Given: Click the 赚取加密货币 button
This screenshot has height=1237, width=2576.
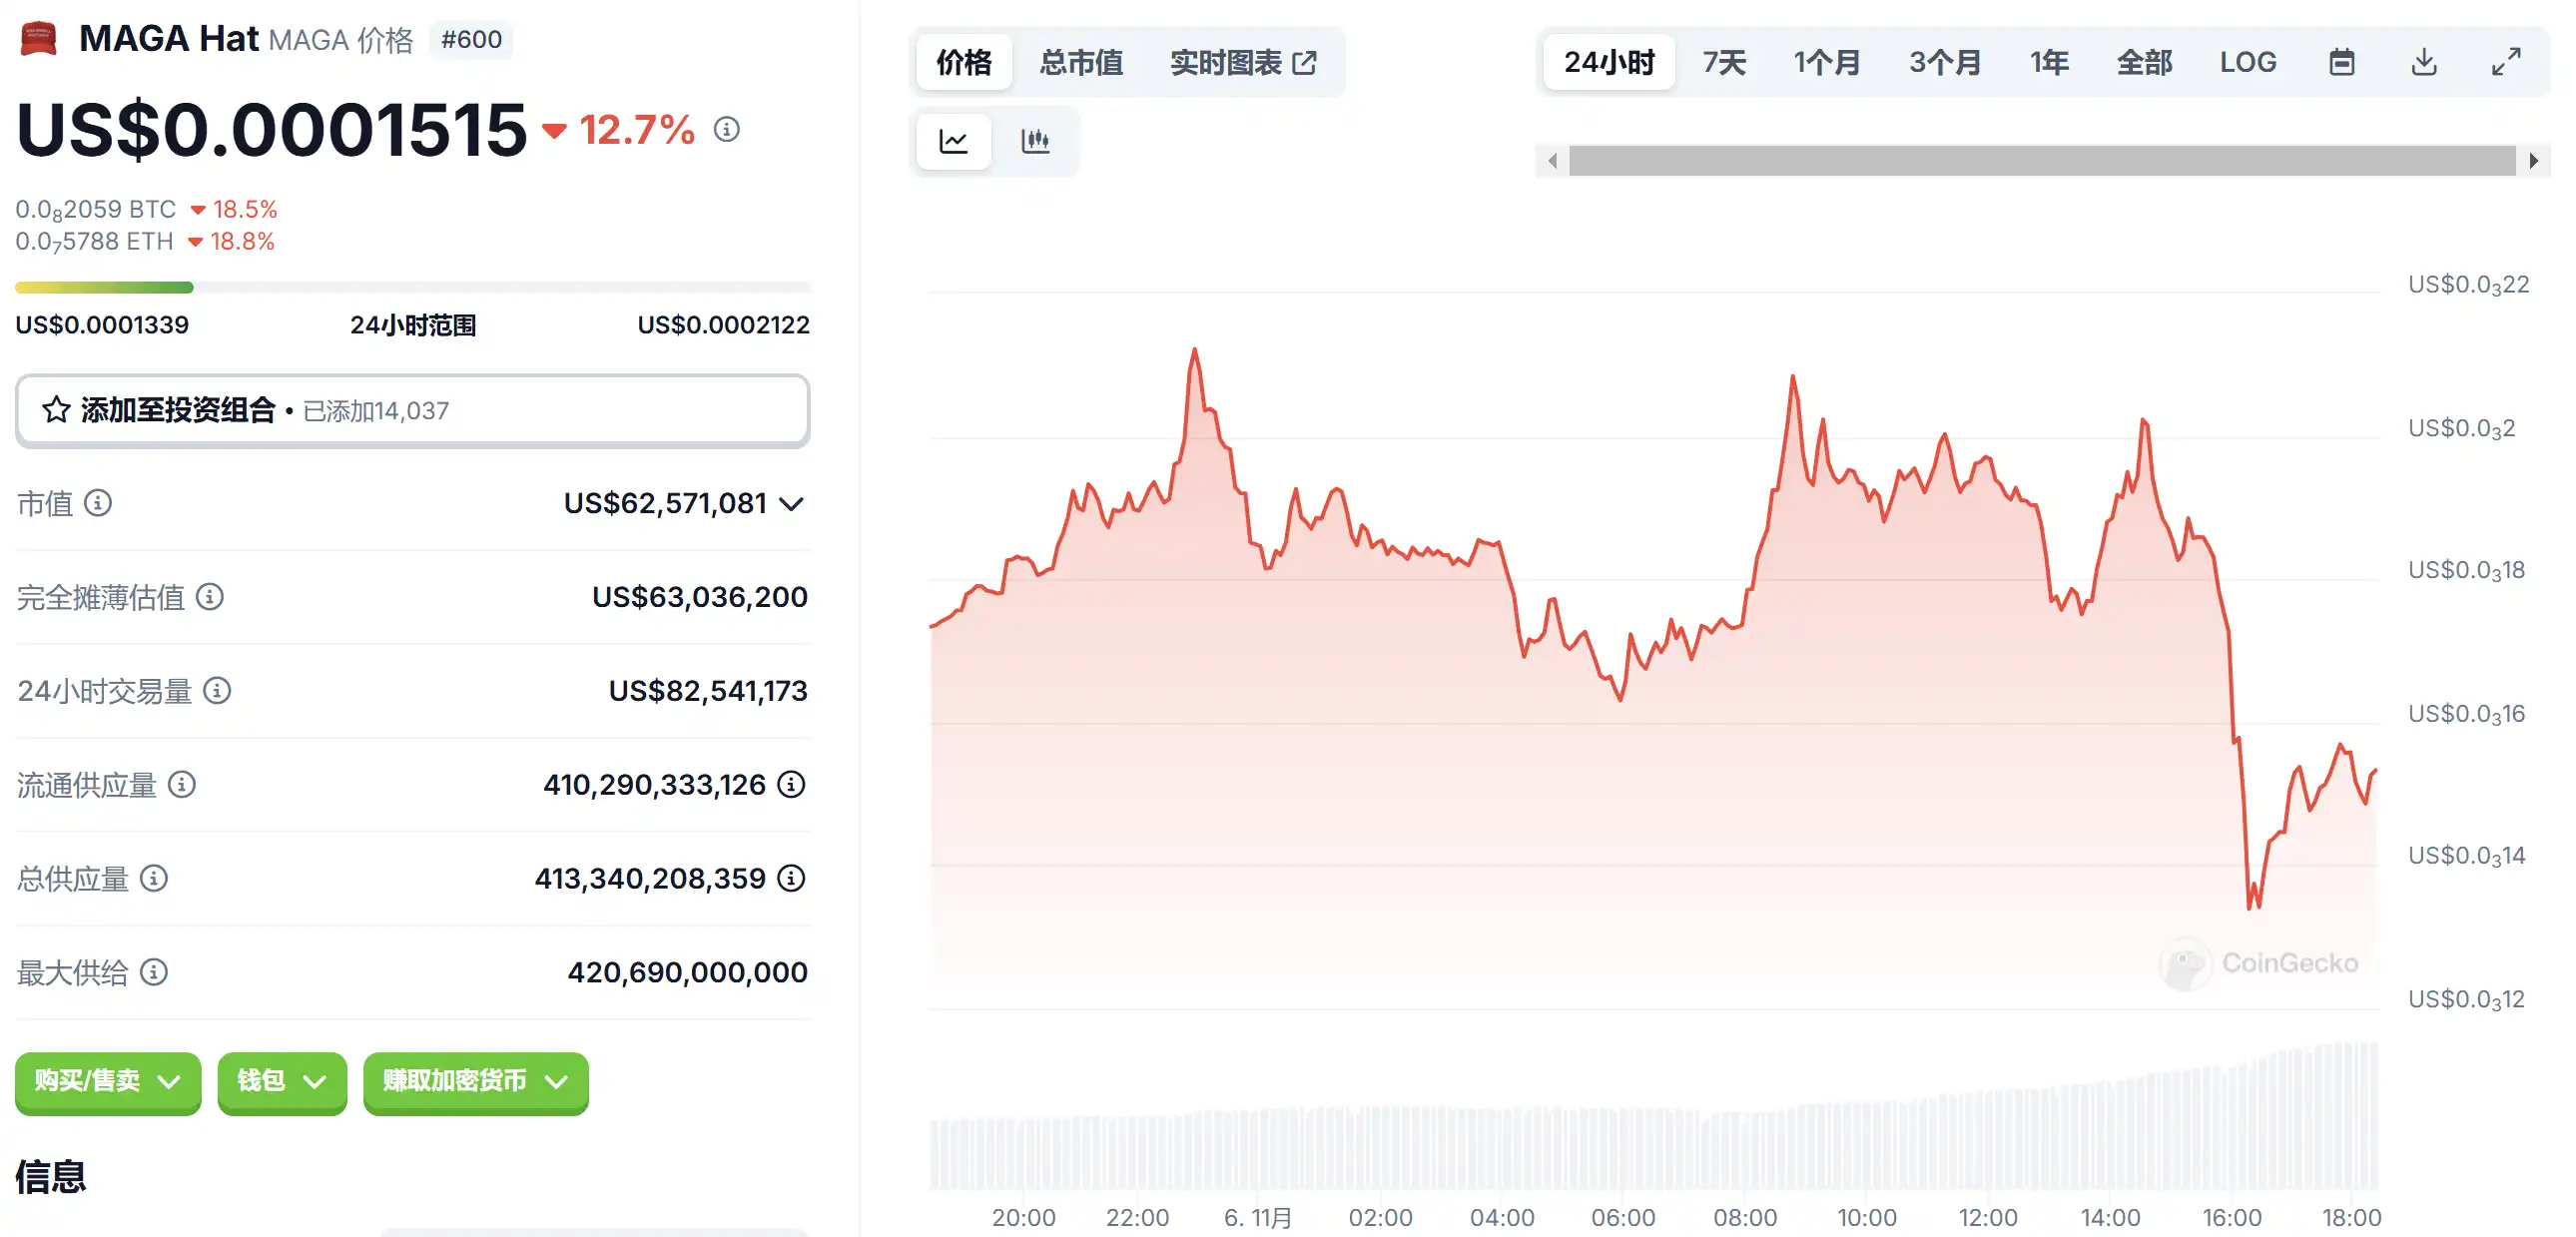Looking at the screenshot, I should [475, 1081].
